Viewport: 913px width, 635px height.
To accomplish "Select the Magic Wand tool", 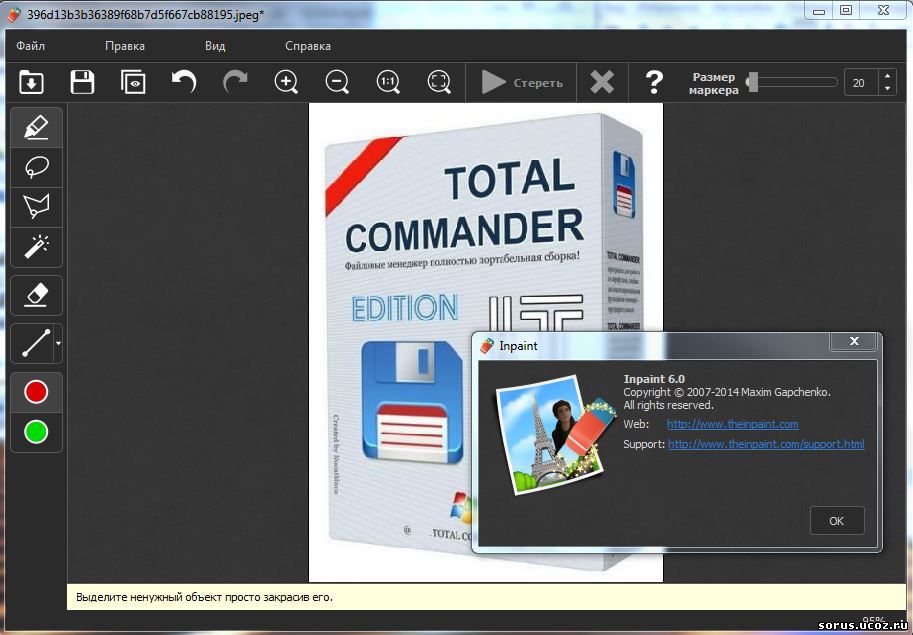I will 36,246.
